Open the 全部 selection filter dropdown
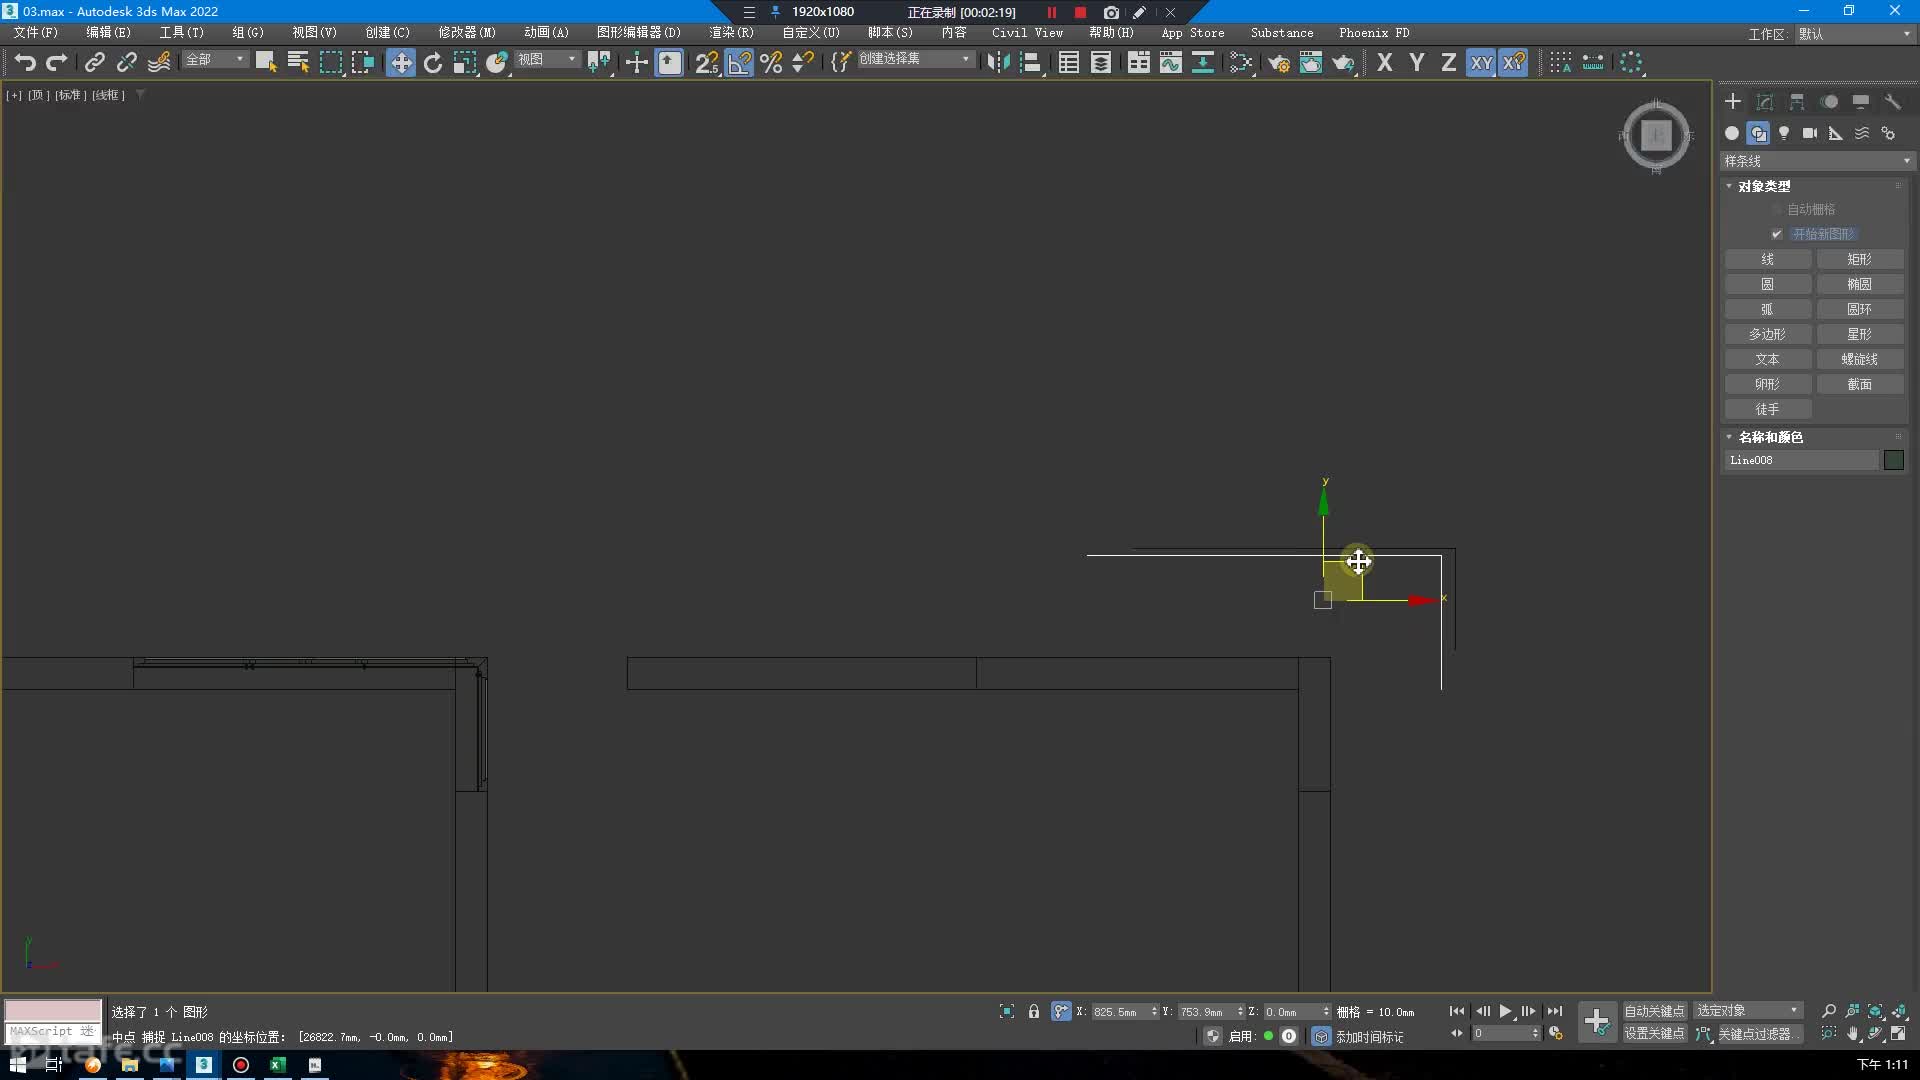 click(214, 60)
